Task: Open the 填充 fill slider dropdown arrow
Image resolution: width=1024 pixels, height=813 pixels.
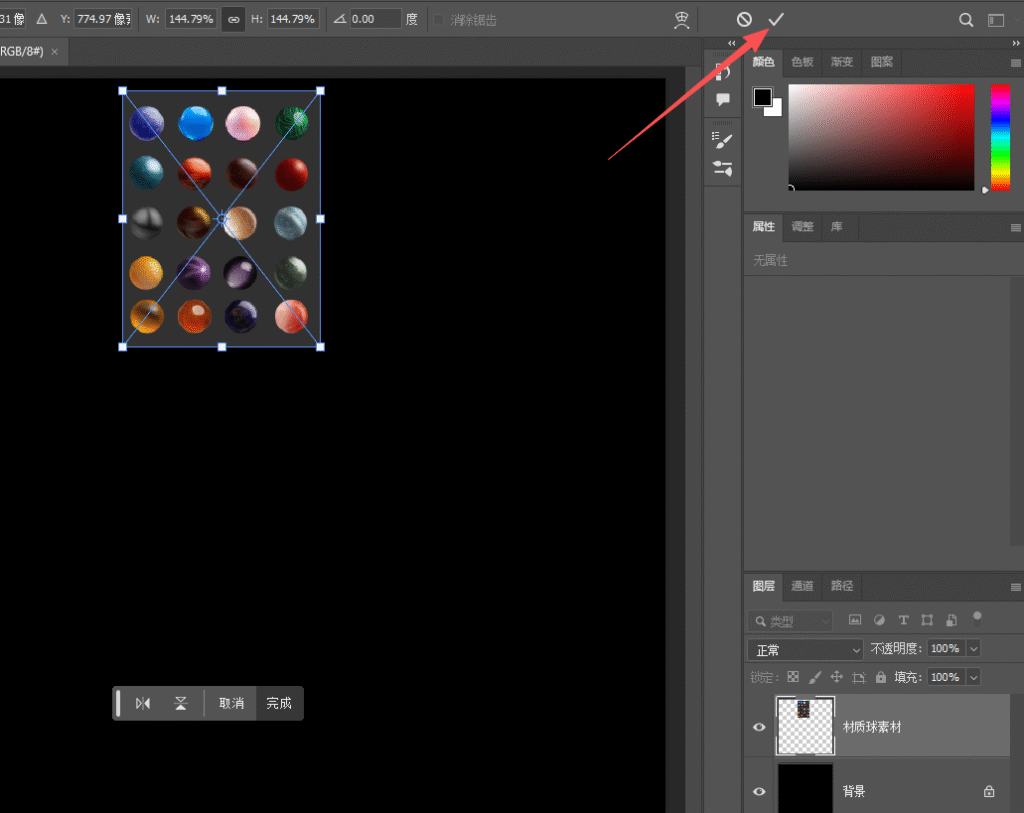Action: (x=974, y=677)
